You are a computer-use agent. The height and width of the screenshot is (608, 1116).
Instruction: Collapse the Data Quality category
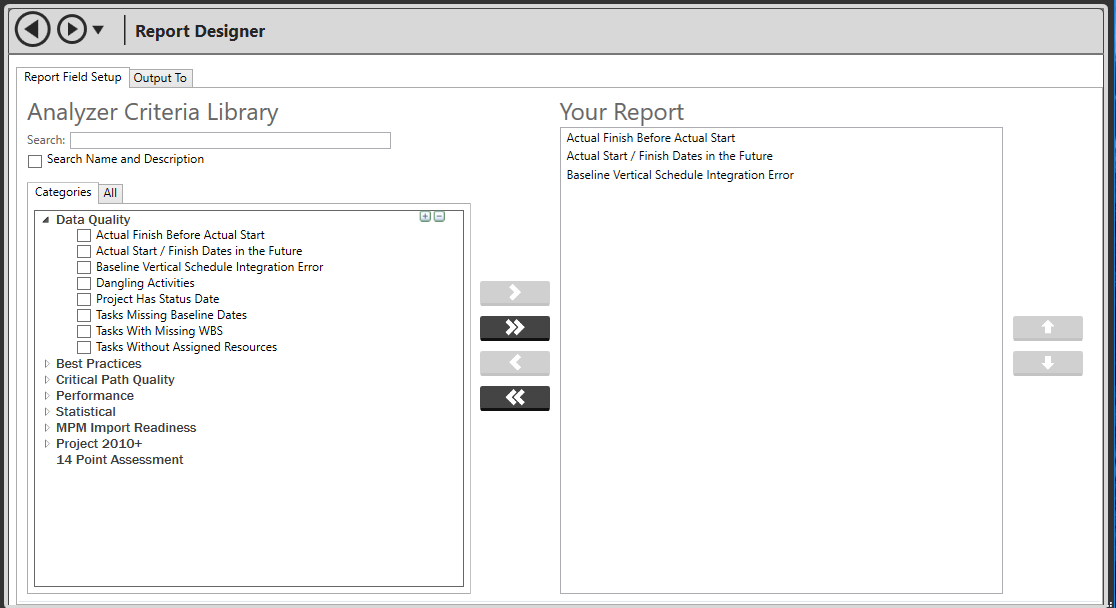(46, 220)
